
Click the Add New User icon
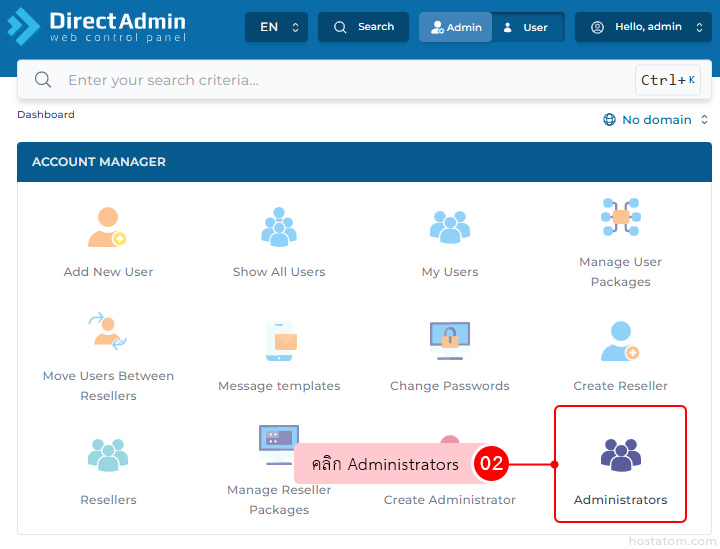(x=107, y=227)
